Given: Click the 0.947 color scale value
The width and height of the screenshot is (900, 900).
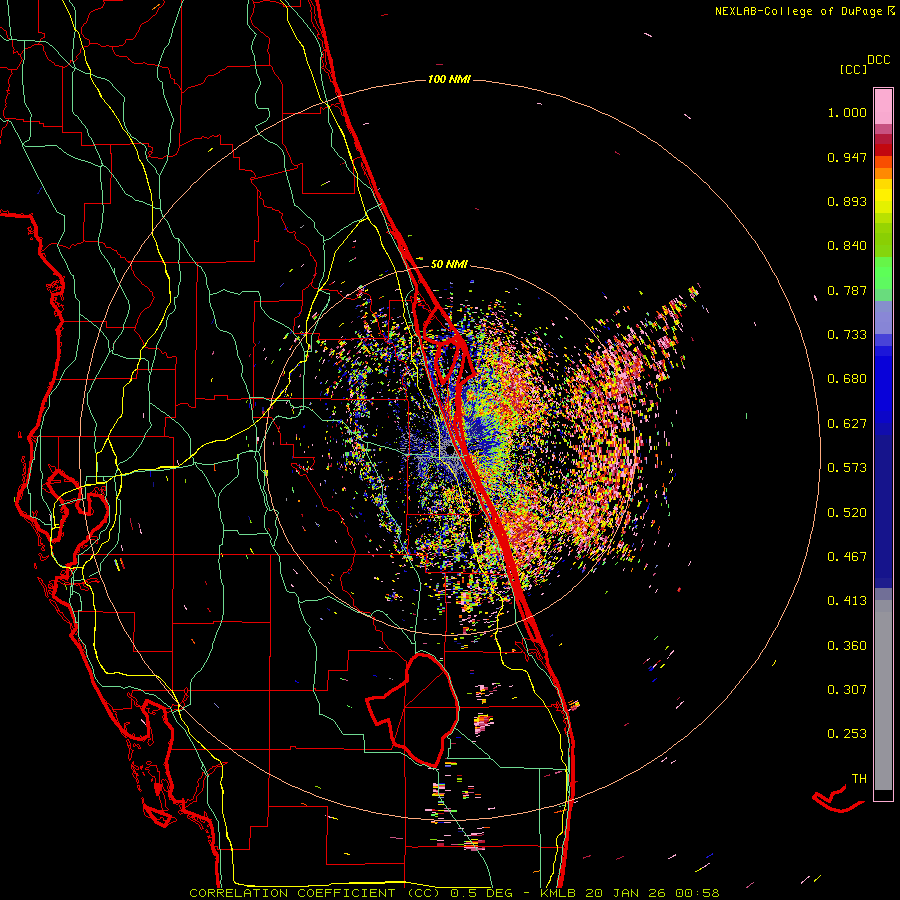Looking at the screenshot, I should coord(847,157).
